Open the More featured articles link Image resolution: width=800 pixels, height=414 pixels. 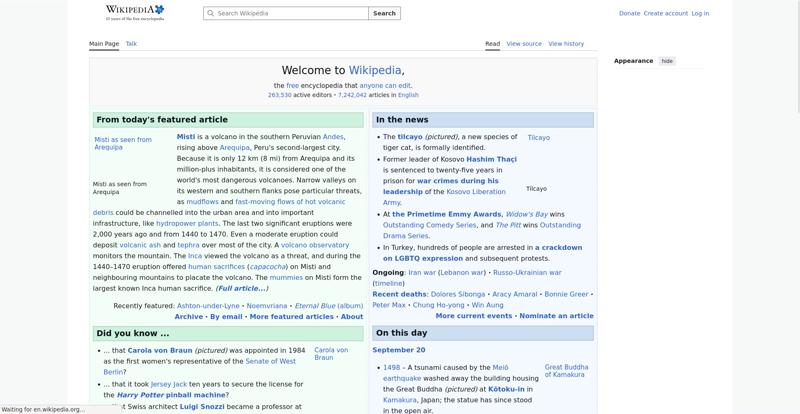[291, 316]
